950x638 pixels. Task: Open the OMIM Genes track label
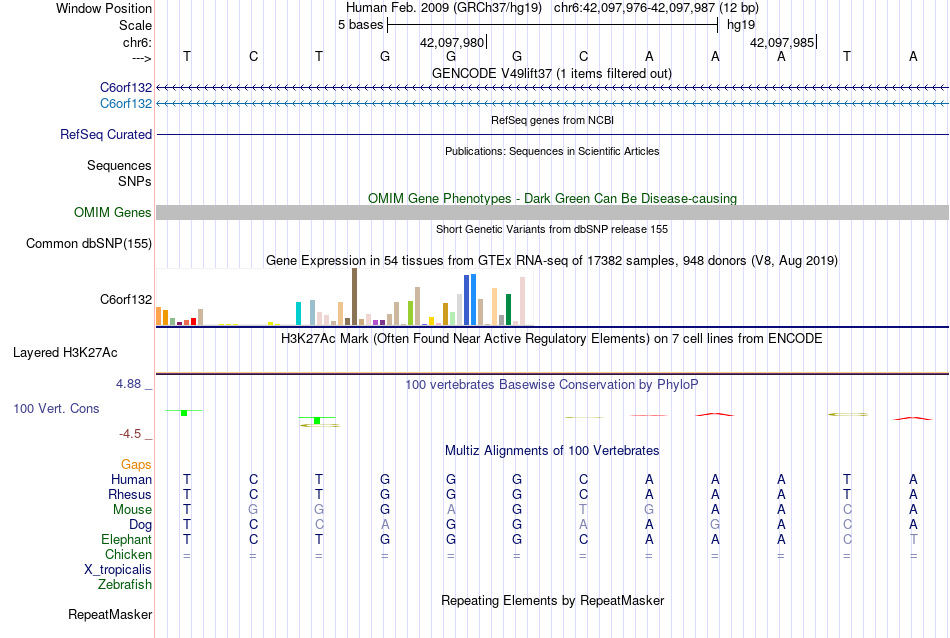[112, 212]
